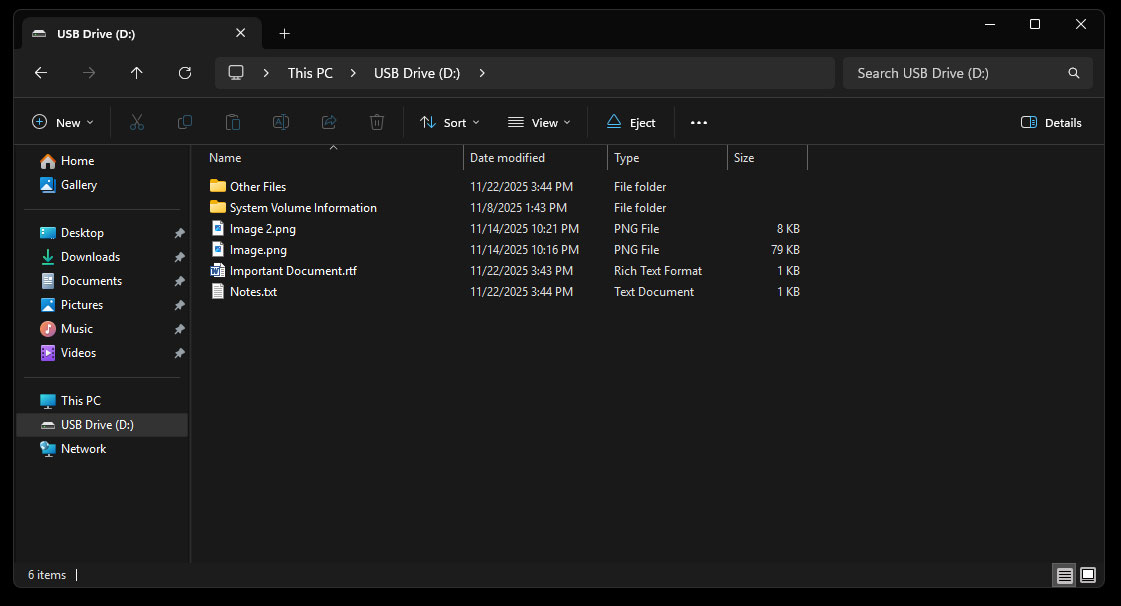Switch to large thumbnails view in status bar
Image resolution: width=1121 pixels, height=606 pixels.
click(x=1088, y=575)
